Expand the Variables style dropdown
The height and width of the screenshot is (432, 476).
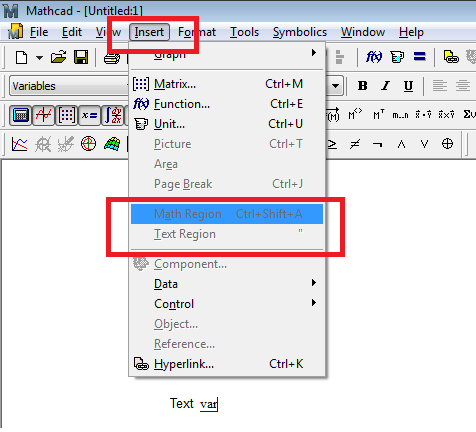[x=69, y=86]
